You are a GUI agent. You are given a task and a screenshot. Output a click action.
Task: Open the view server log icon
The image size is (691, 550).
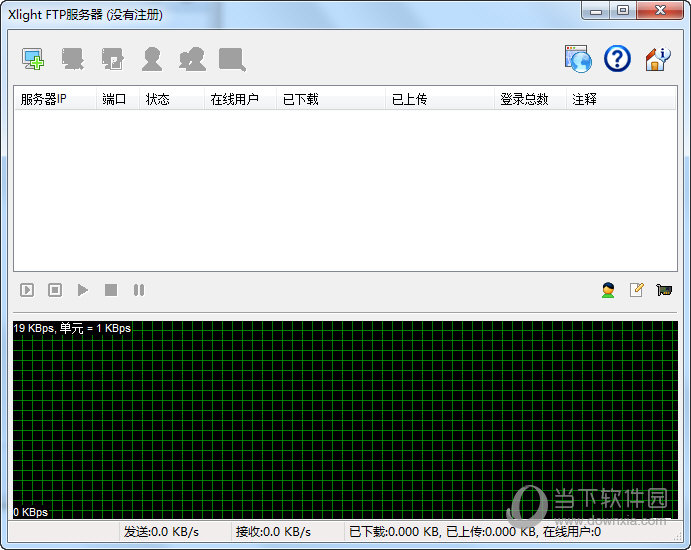(x=232, y=59)
